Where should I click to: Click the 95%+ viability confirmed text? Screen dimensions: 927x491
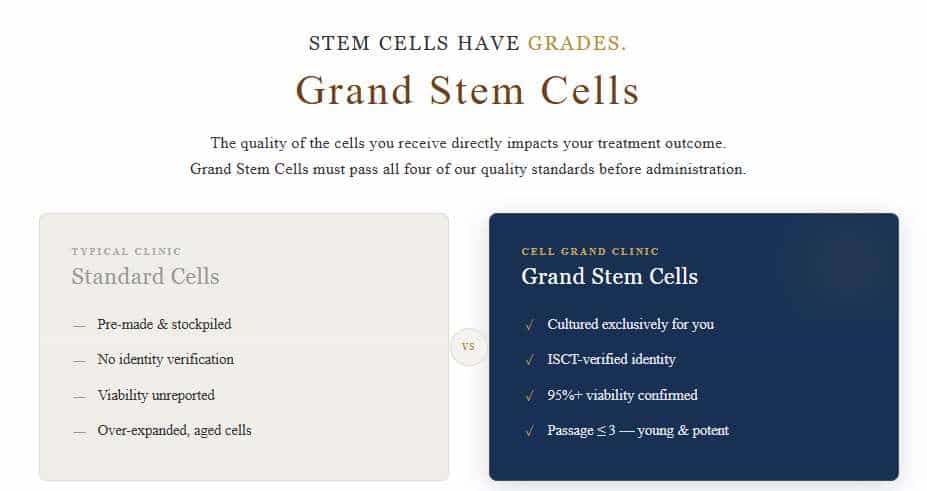[622, 396]
